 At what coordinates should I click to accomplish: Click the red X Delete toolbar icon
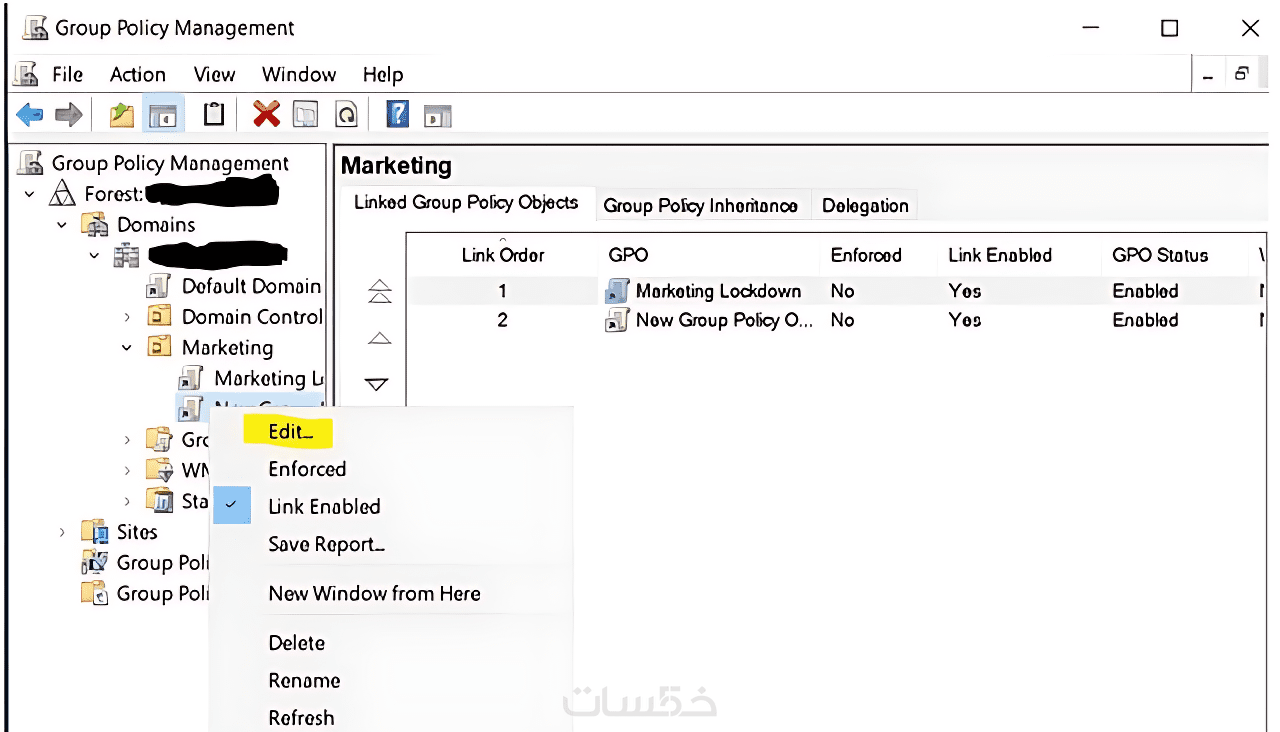[266, 114]
